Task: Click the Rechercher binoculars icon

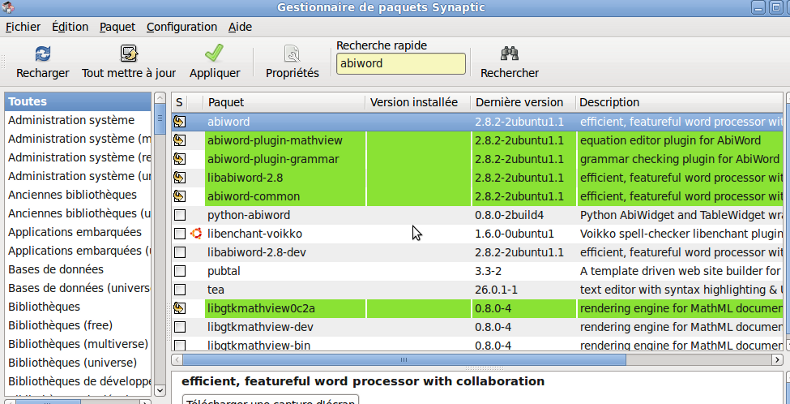Action: pyautogui.click(x=509, y=53)
